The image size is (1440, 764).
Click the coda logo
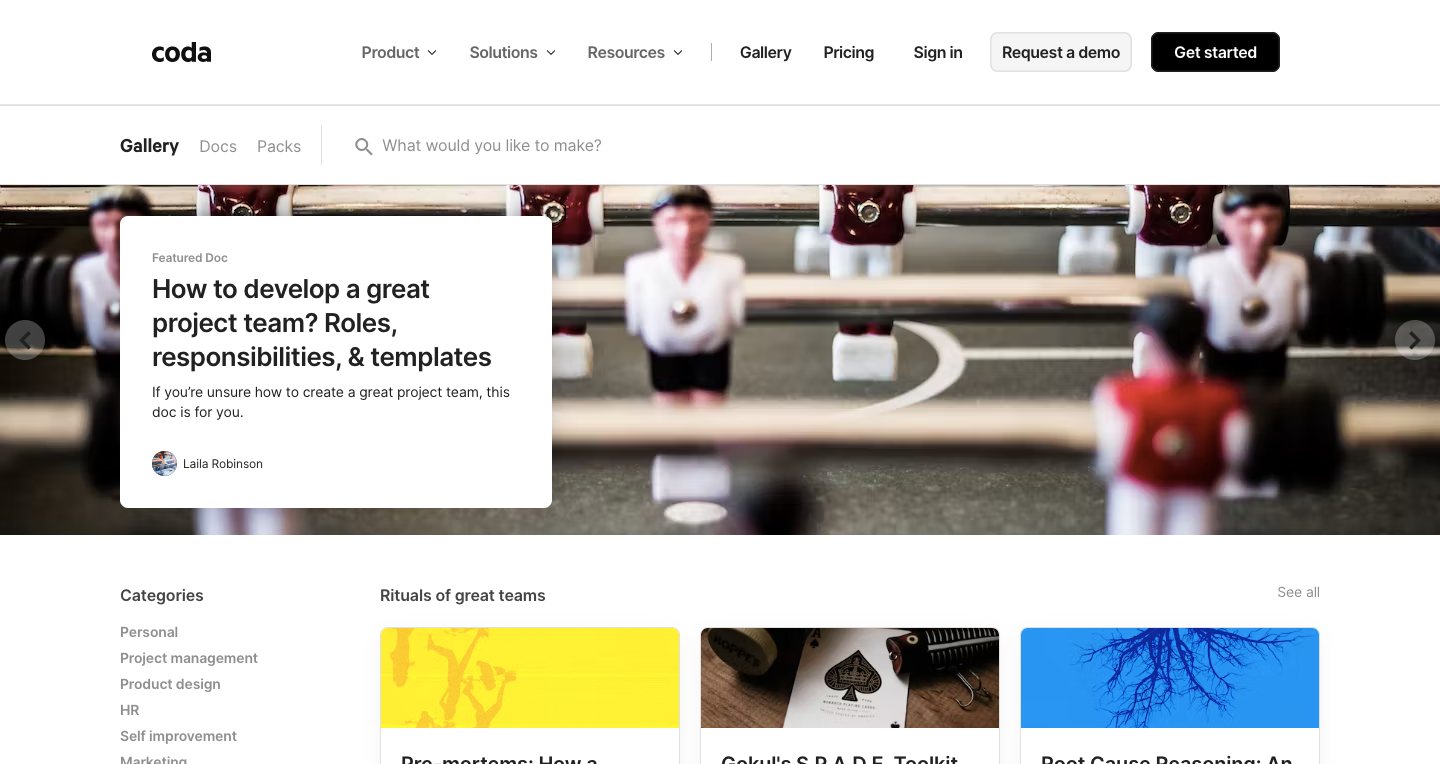tap(181, 53)
